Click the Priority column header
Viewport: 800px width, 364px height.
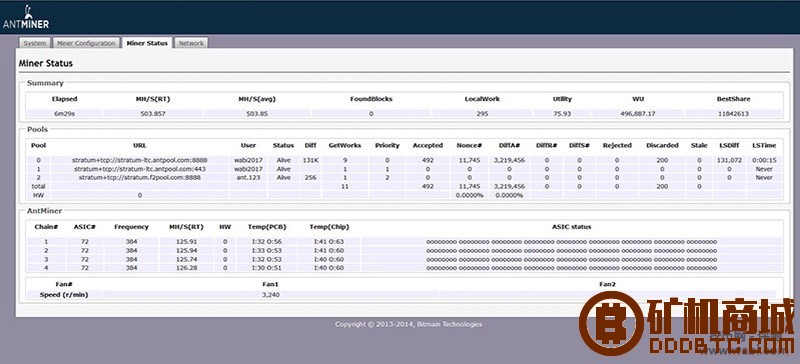point(387,145)
